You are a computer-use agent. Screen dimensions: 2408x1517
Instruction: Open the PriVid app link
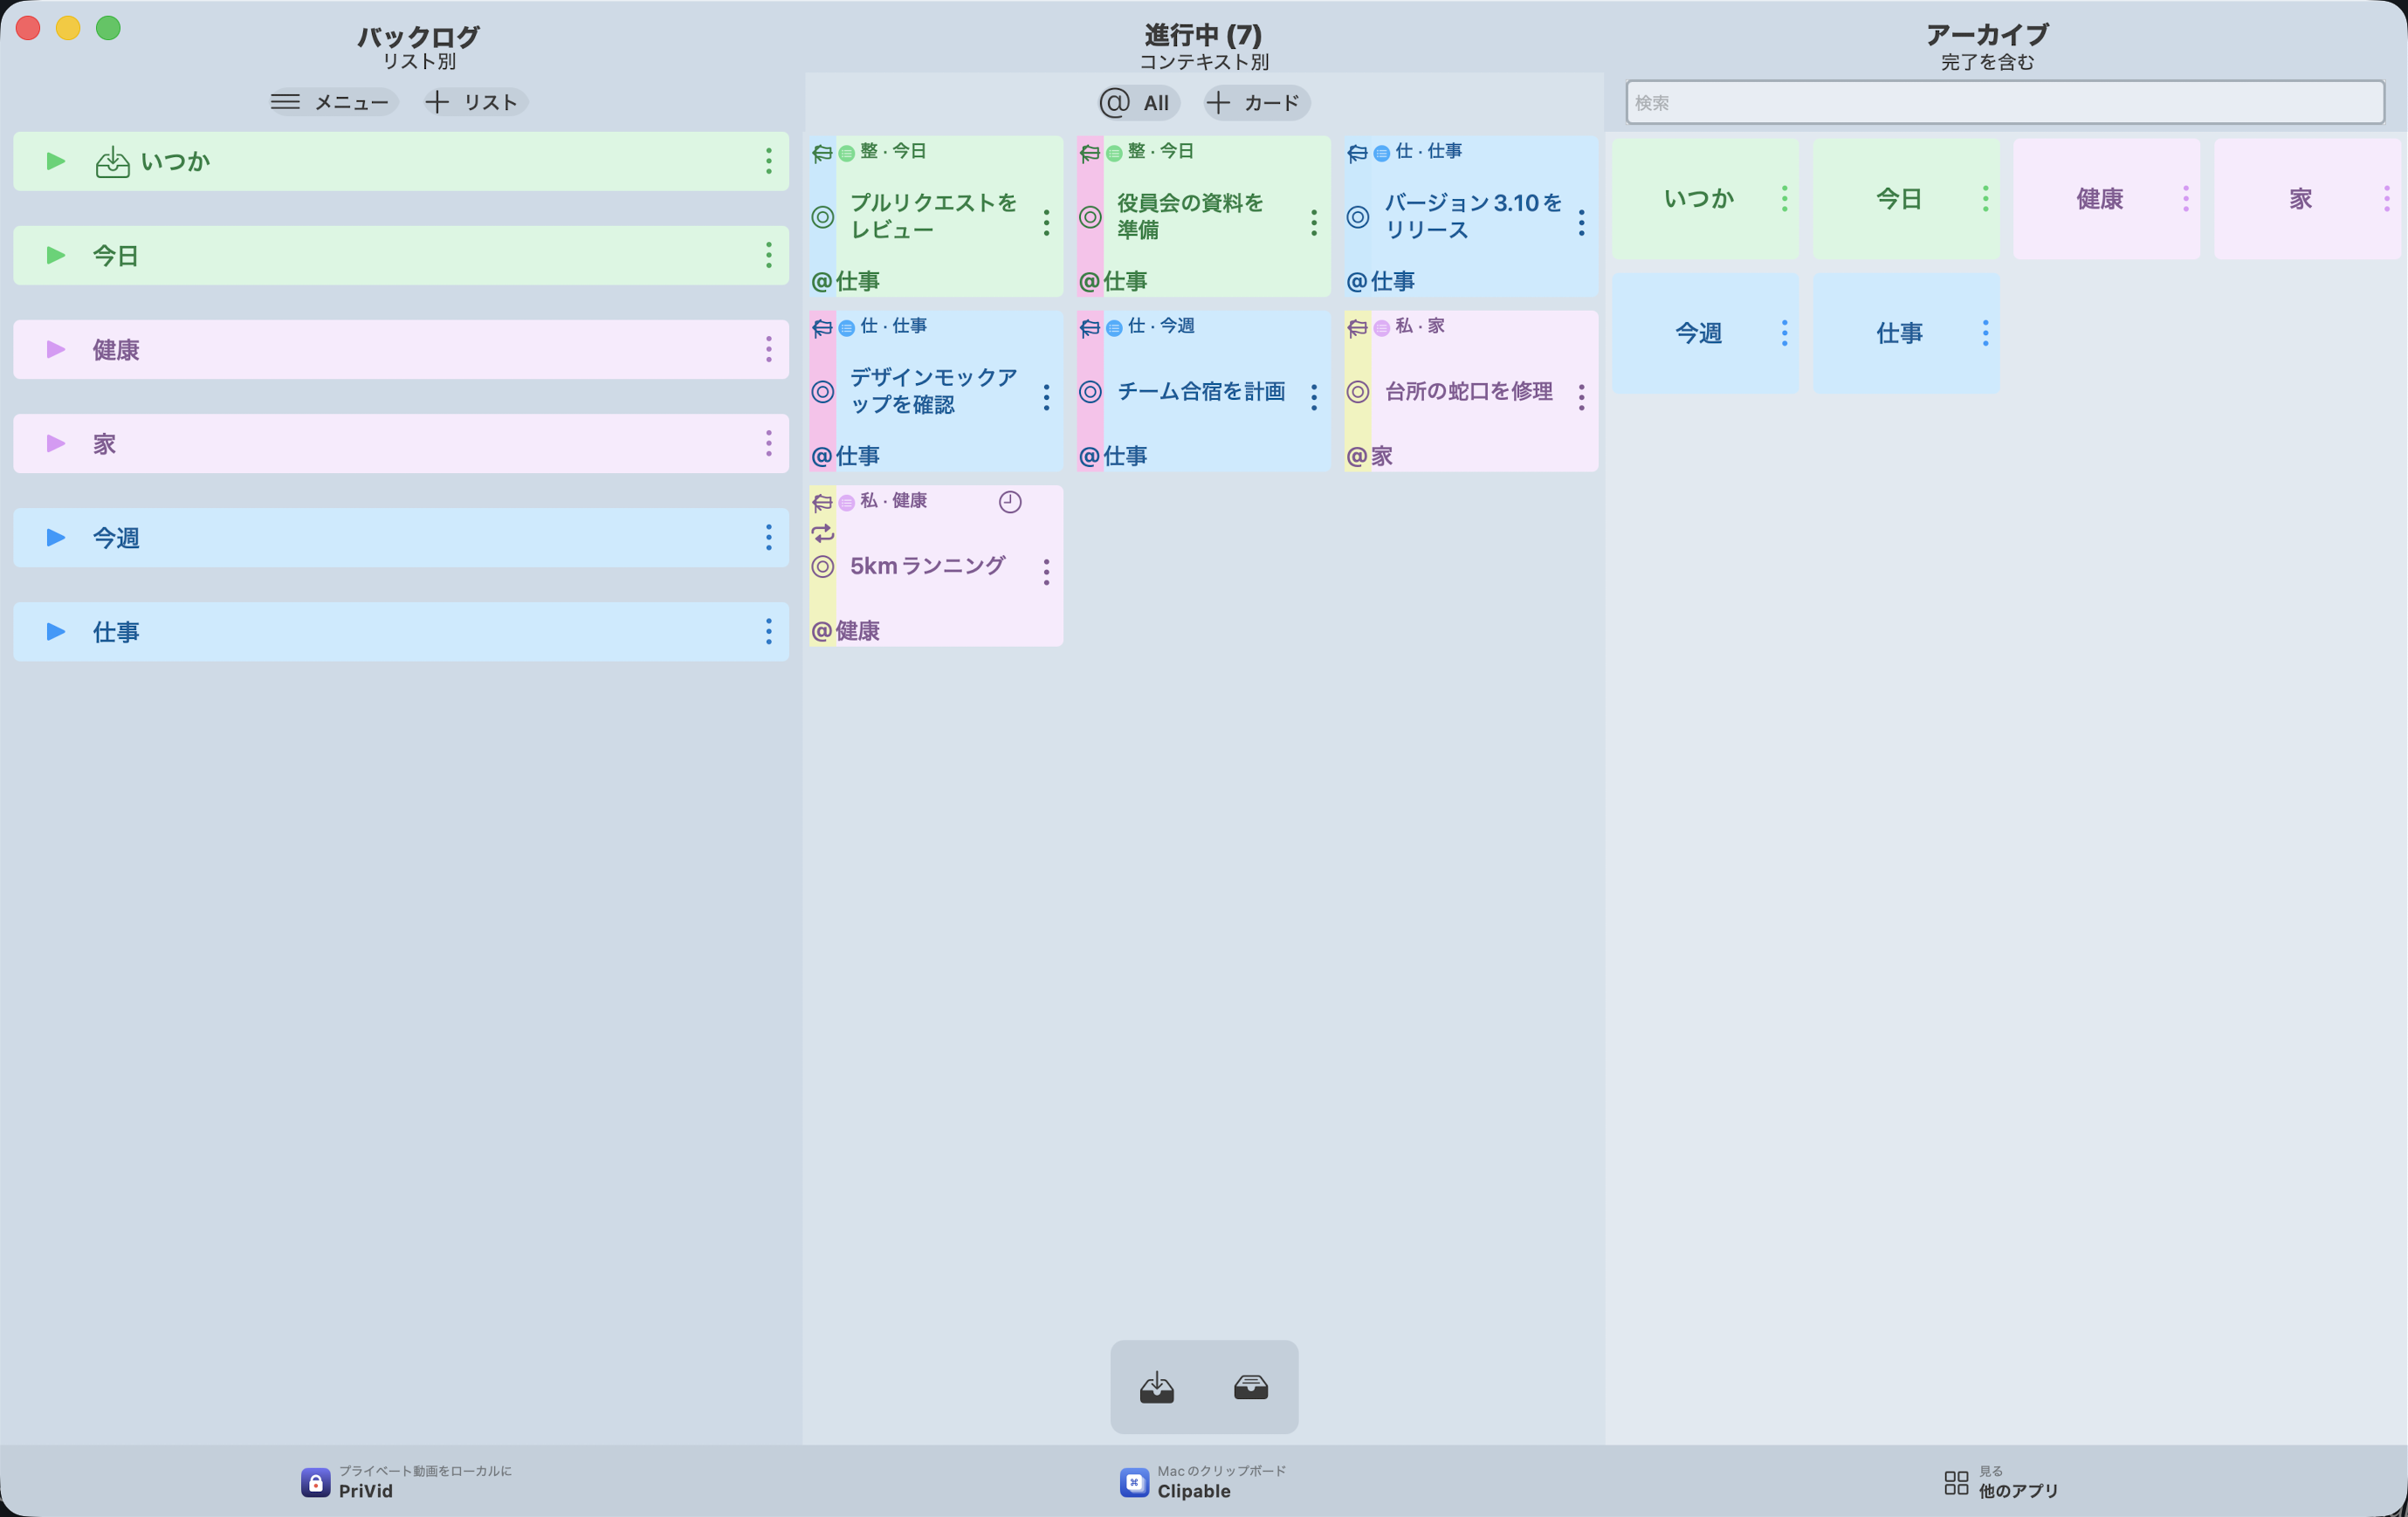click(406, 1481)
